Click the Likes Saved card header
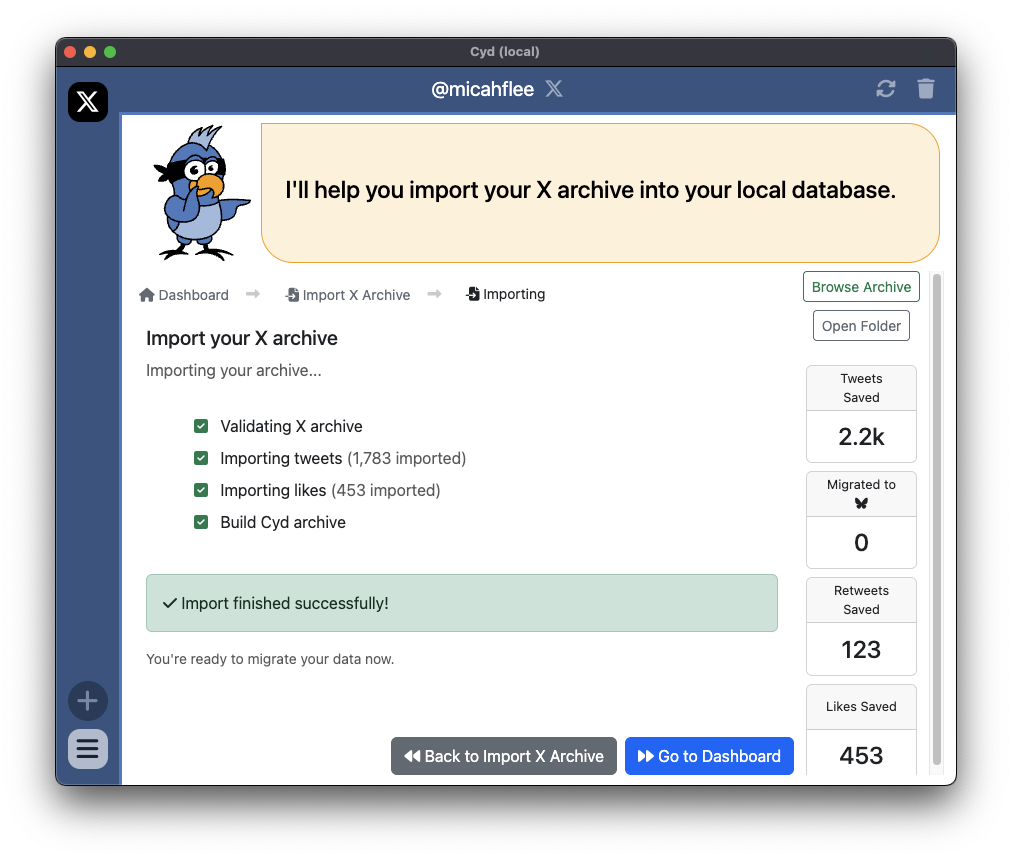Viewport: 1012px width, 859px height. coord(861,707)
